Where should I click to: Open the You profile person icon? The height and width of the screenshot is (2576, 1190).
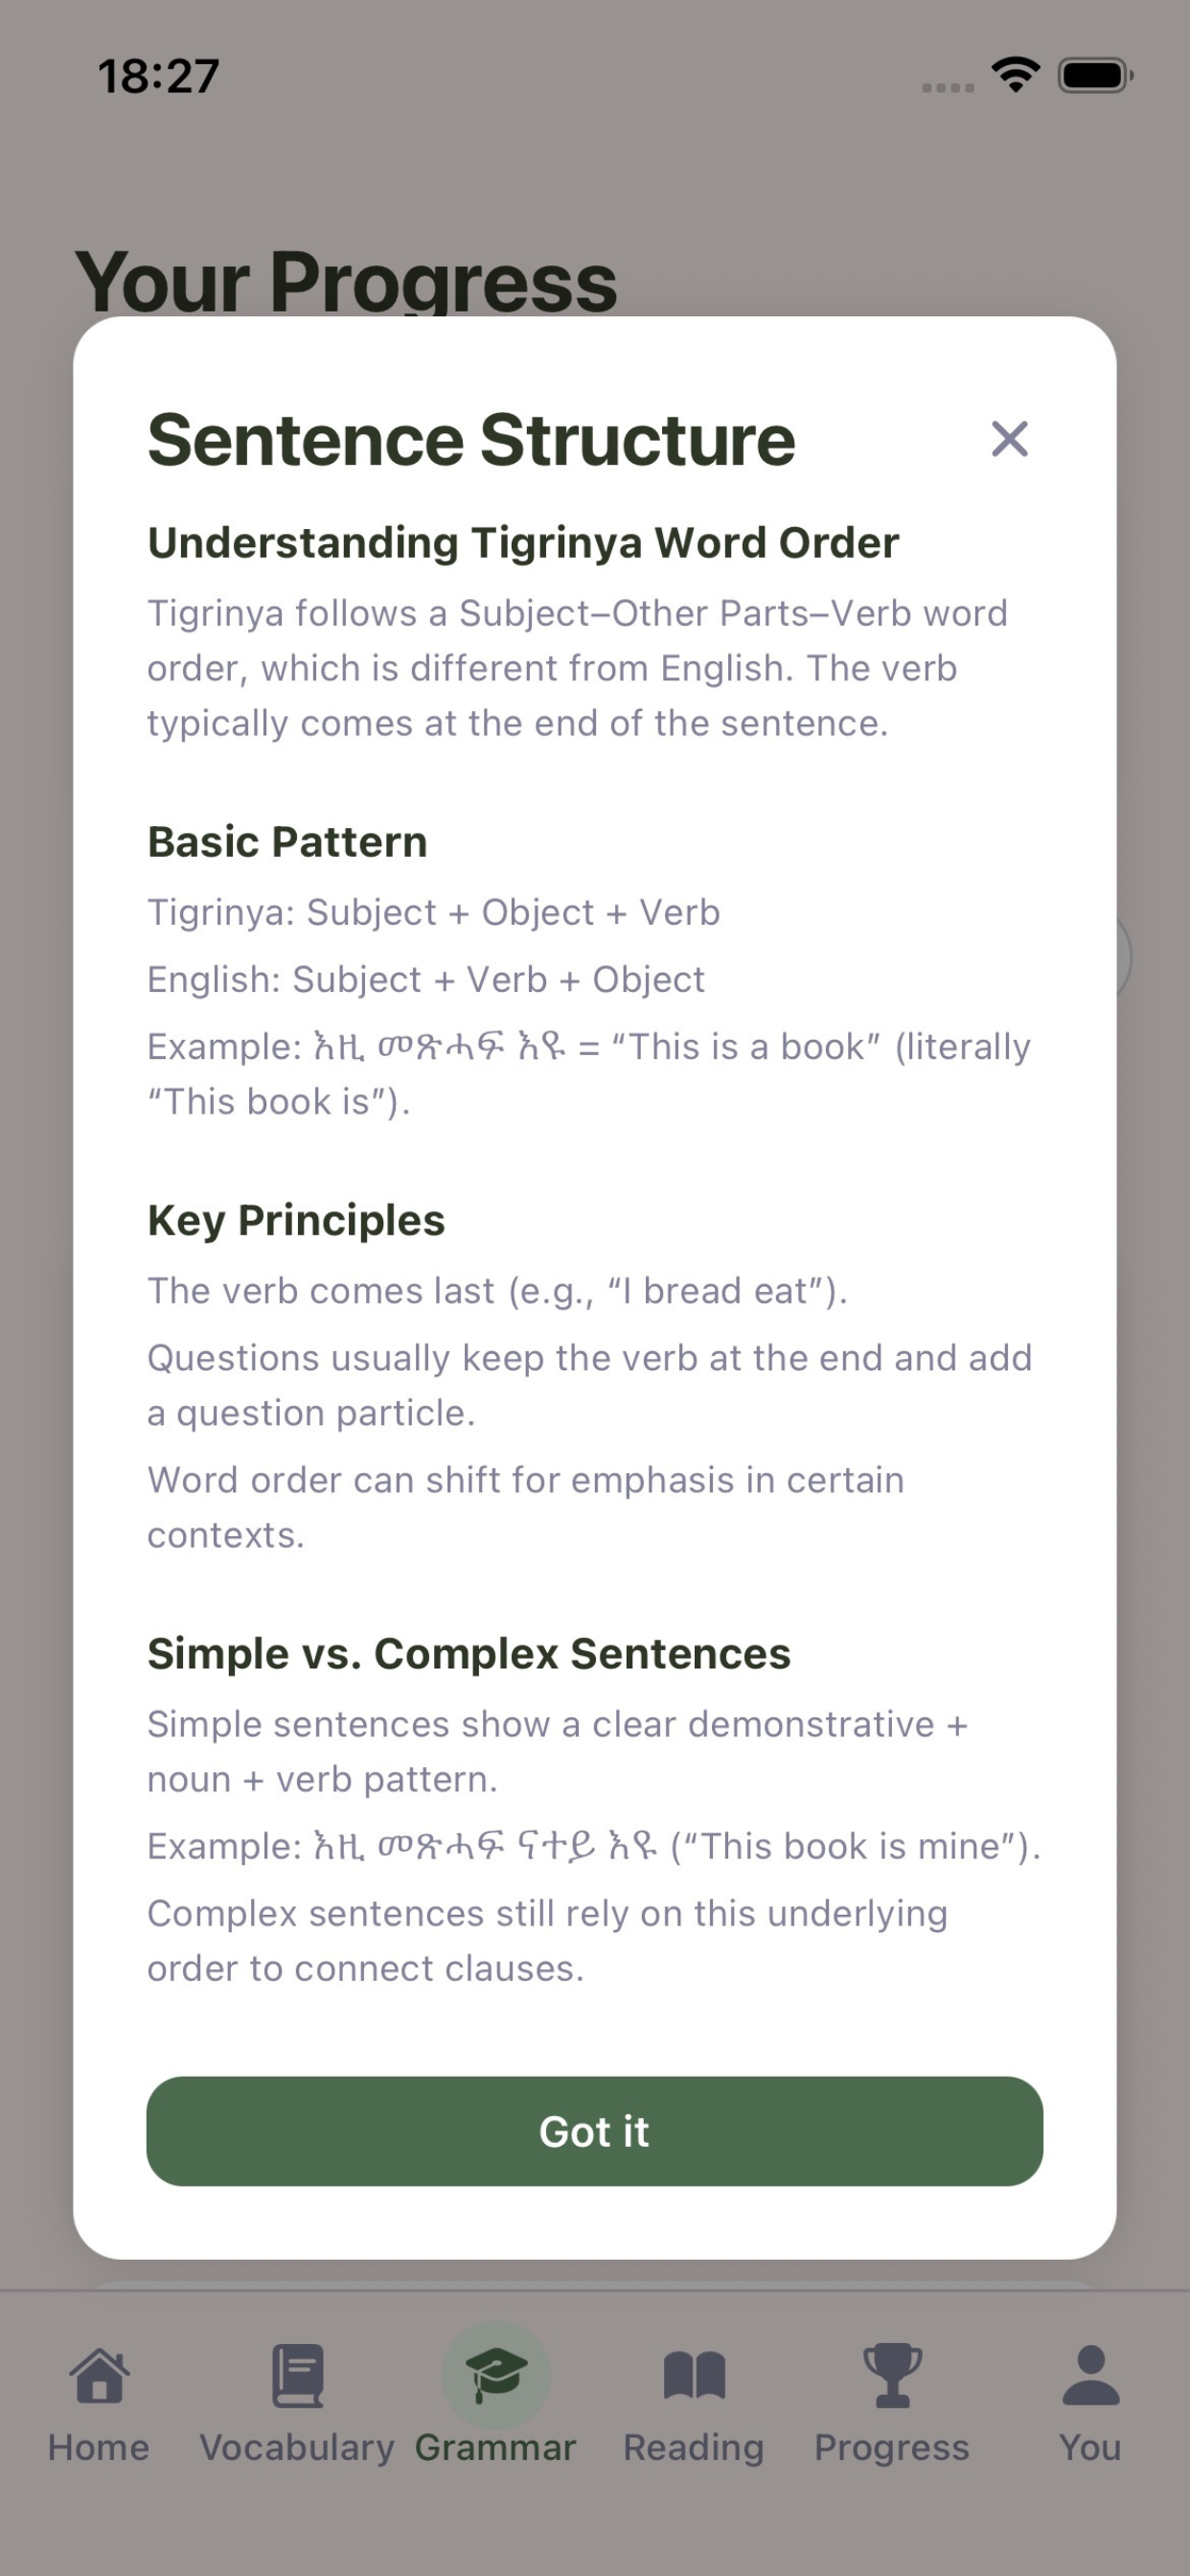click(1090, 2375)
